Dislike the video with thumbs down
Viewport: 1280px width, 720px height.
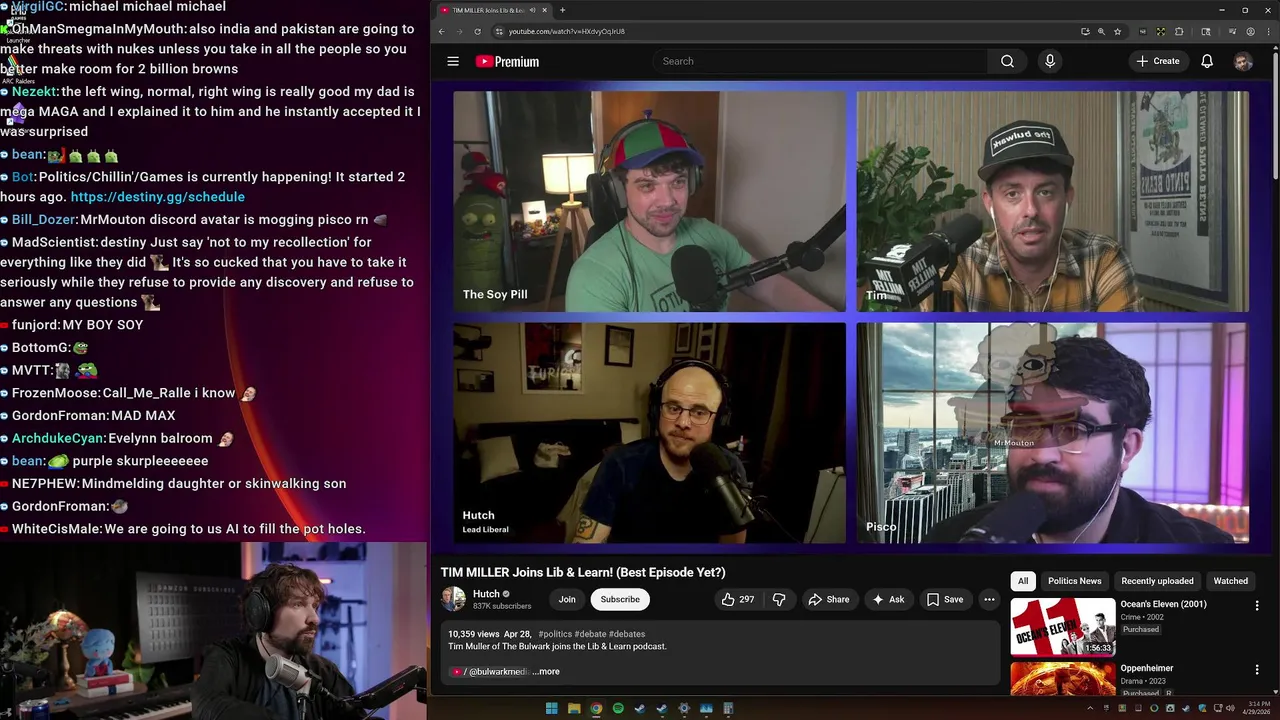[x=779, y=599]
